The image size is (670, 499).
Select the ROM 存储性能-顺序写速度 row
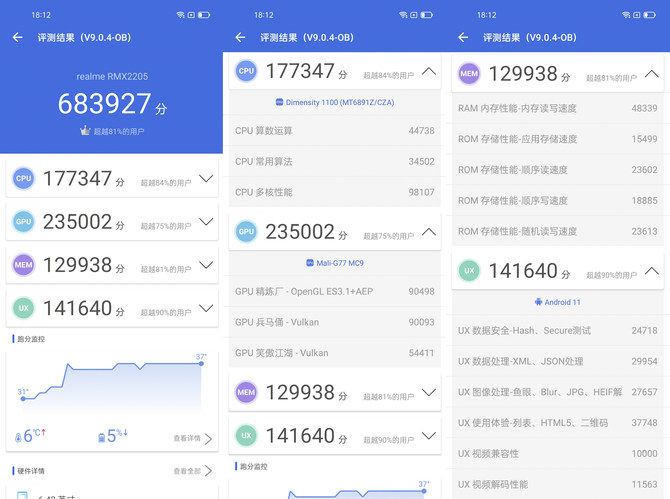[558, 200]
